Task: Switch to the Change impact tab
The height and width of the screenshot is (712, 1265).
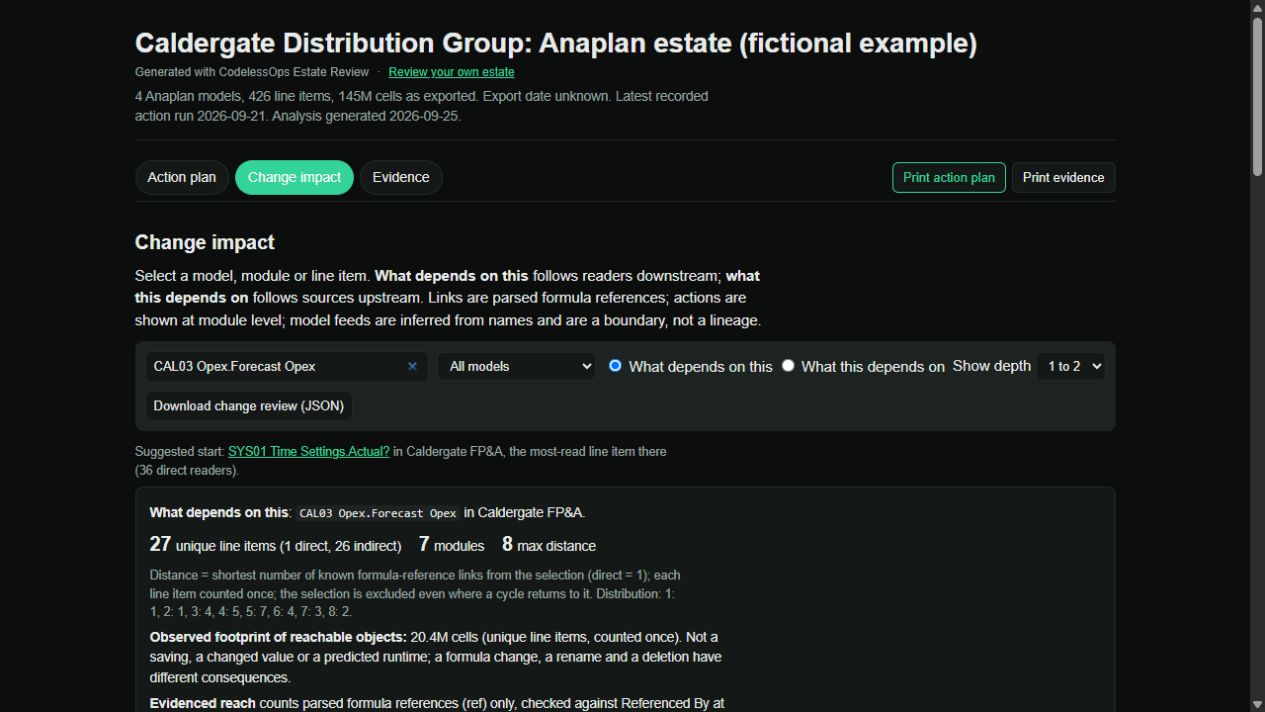Action: point(294,177)
